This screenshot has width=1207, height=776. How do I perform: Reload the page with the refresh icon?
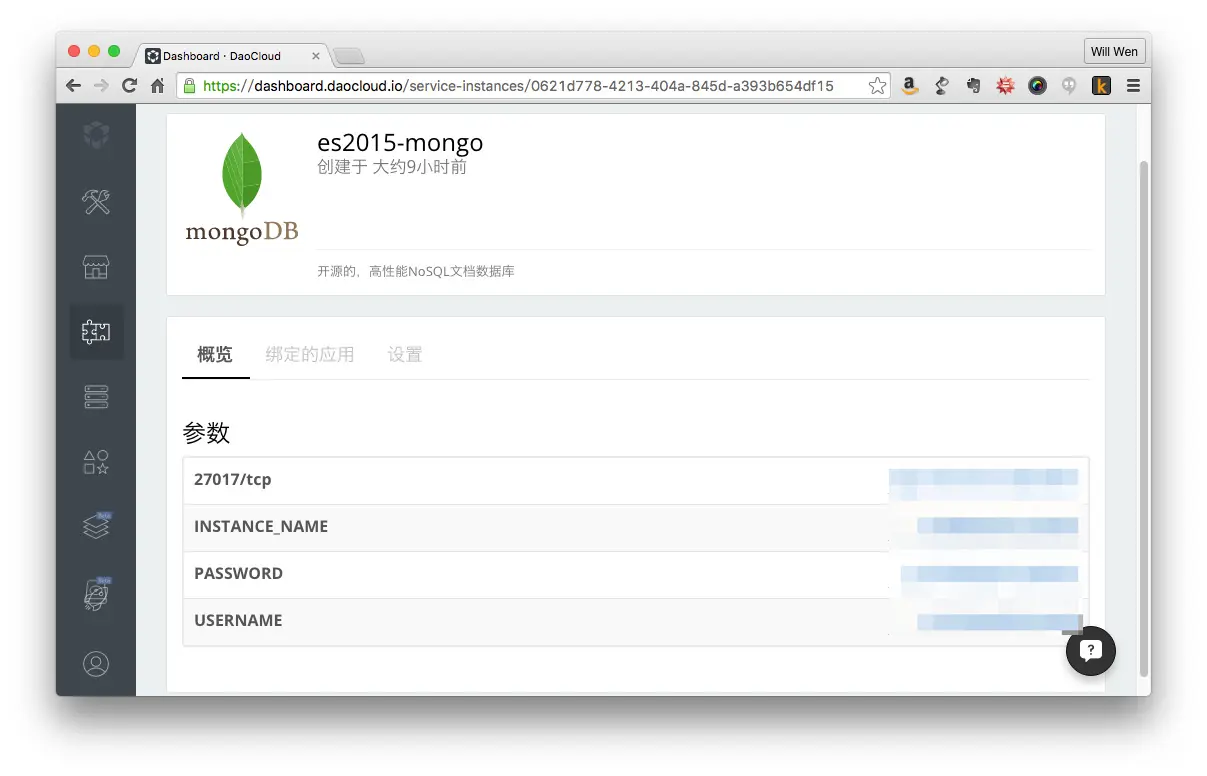click(129, 86)
